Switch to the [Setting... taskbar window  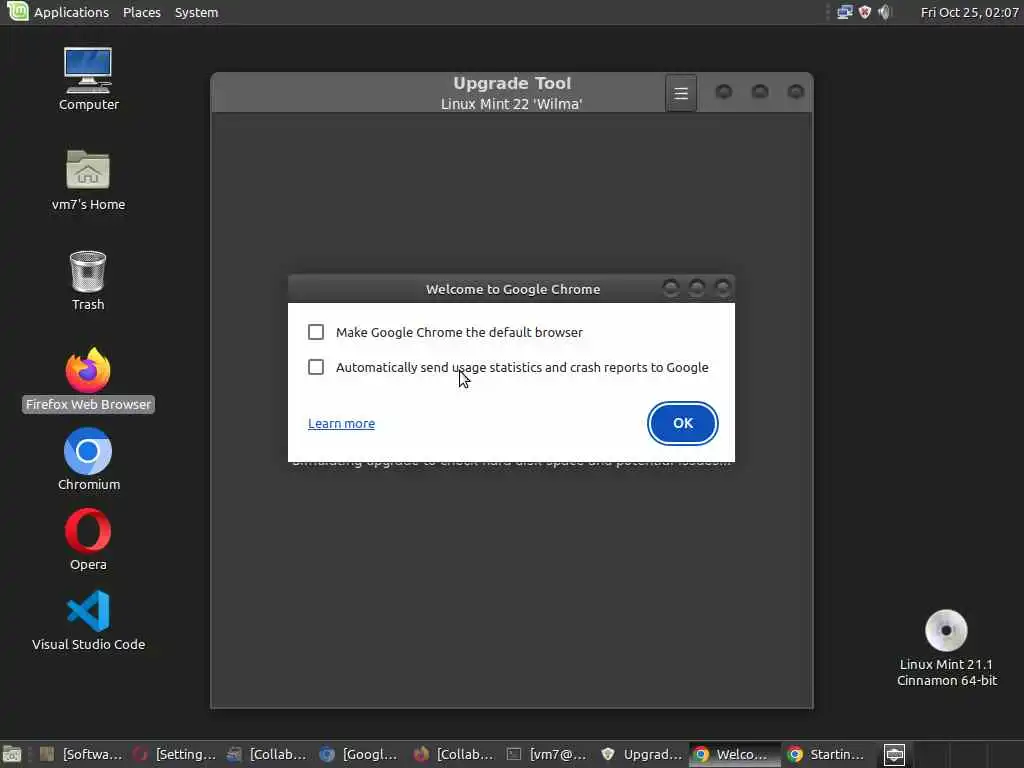pyautogui.click(x=174, y=754)
